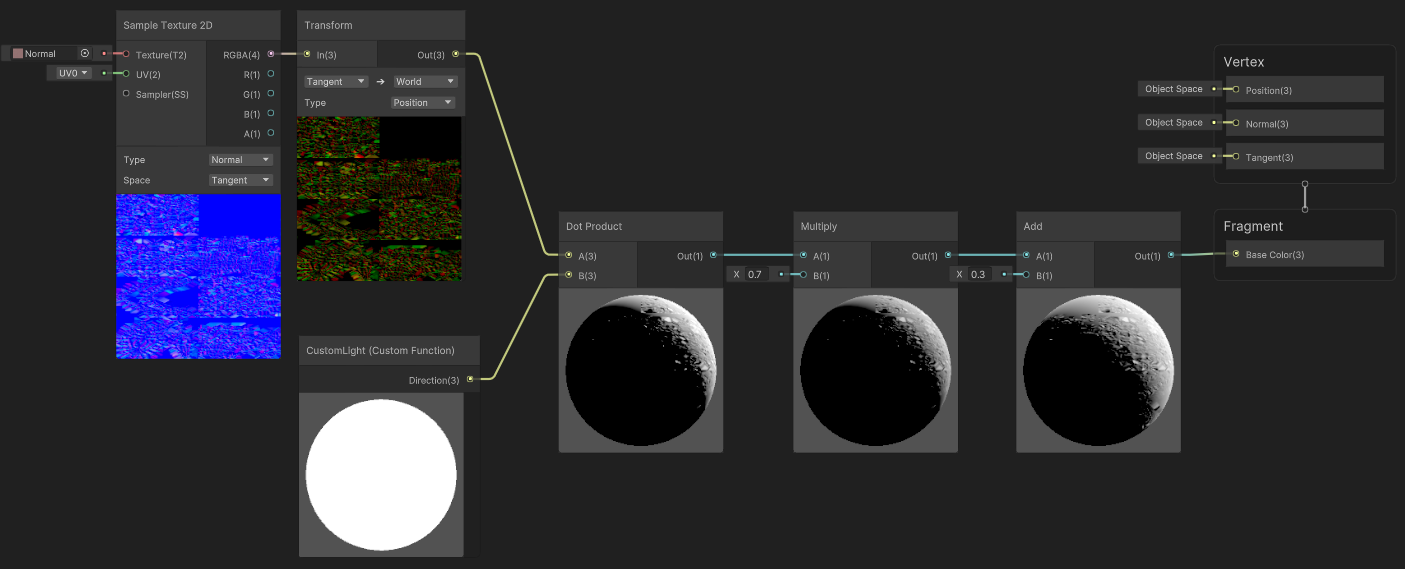This screenshot has width=1405, height=569.
Task: Click the A(1) output port on Sample Texture
Action: pos(271,133)
